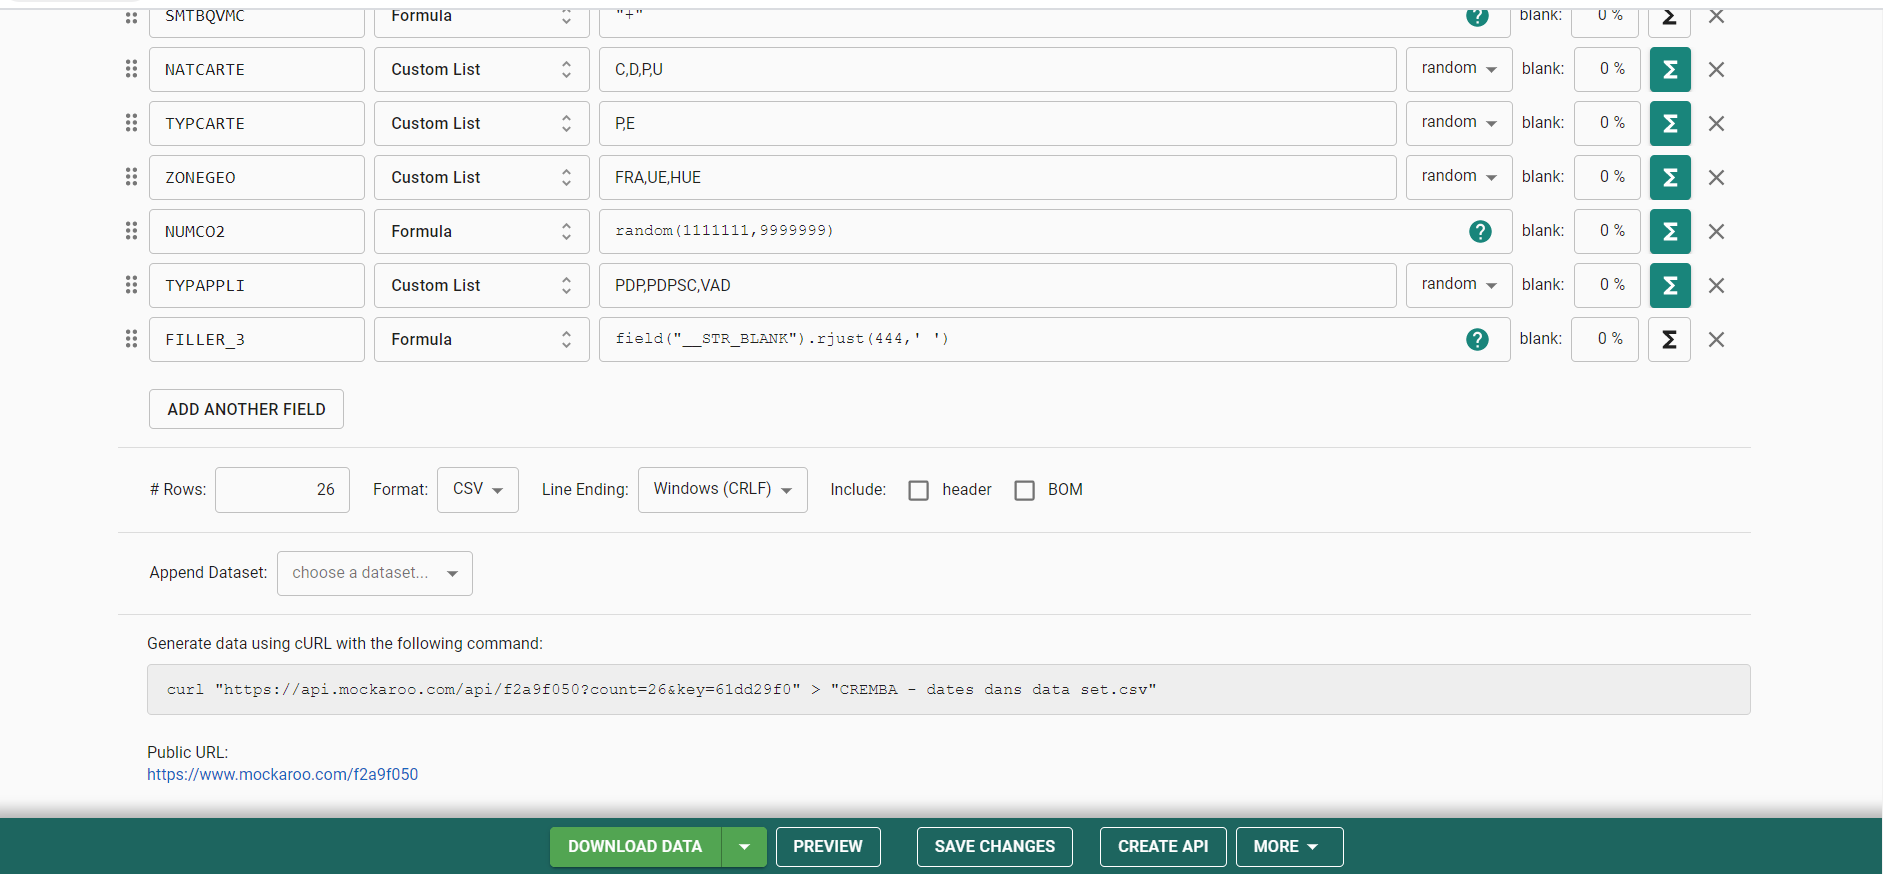The width and height of the screenshot is (1883, 874).
Task: Click the help icon in NUMCO2 formula
Action: pyautogui.click(x=1480, y=232)
